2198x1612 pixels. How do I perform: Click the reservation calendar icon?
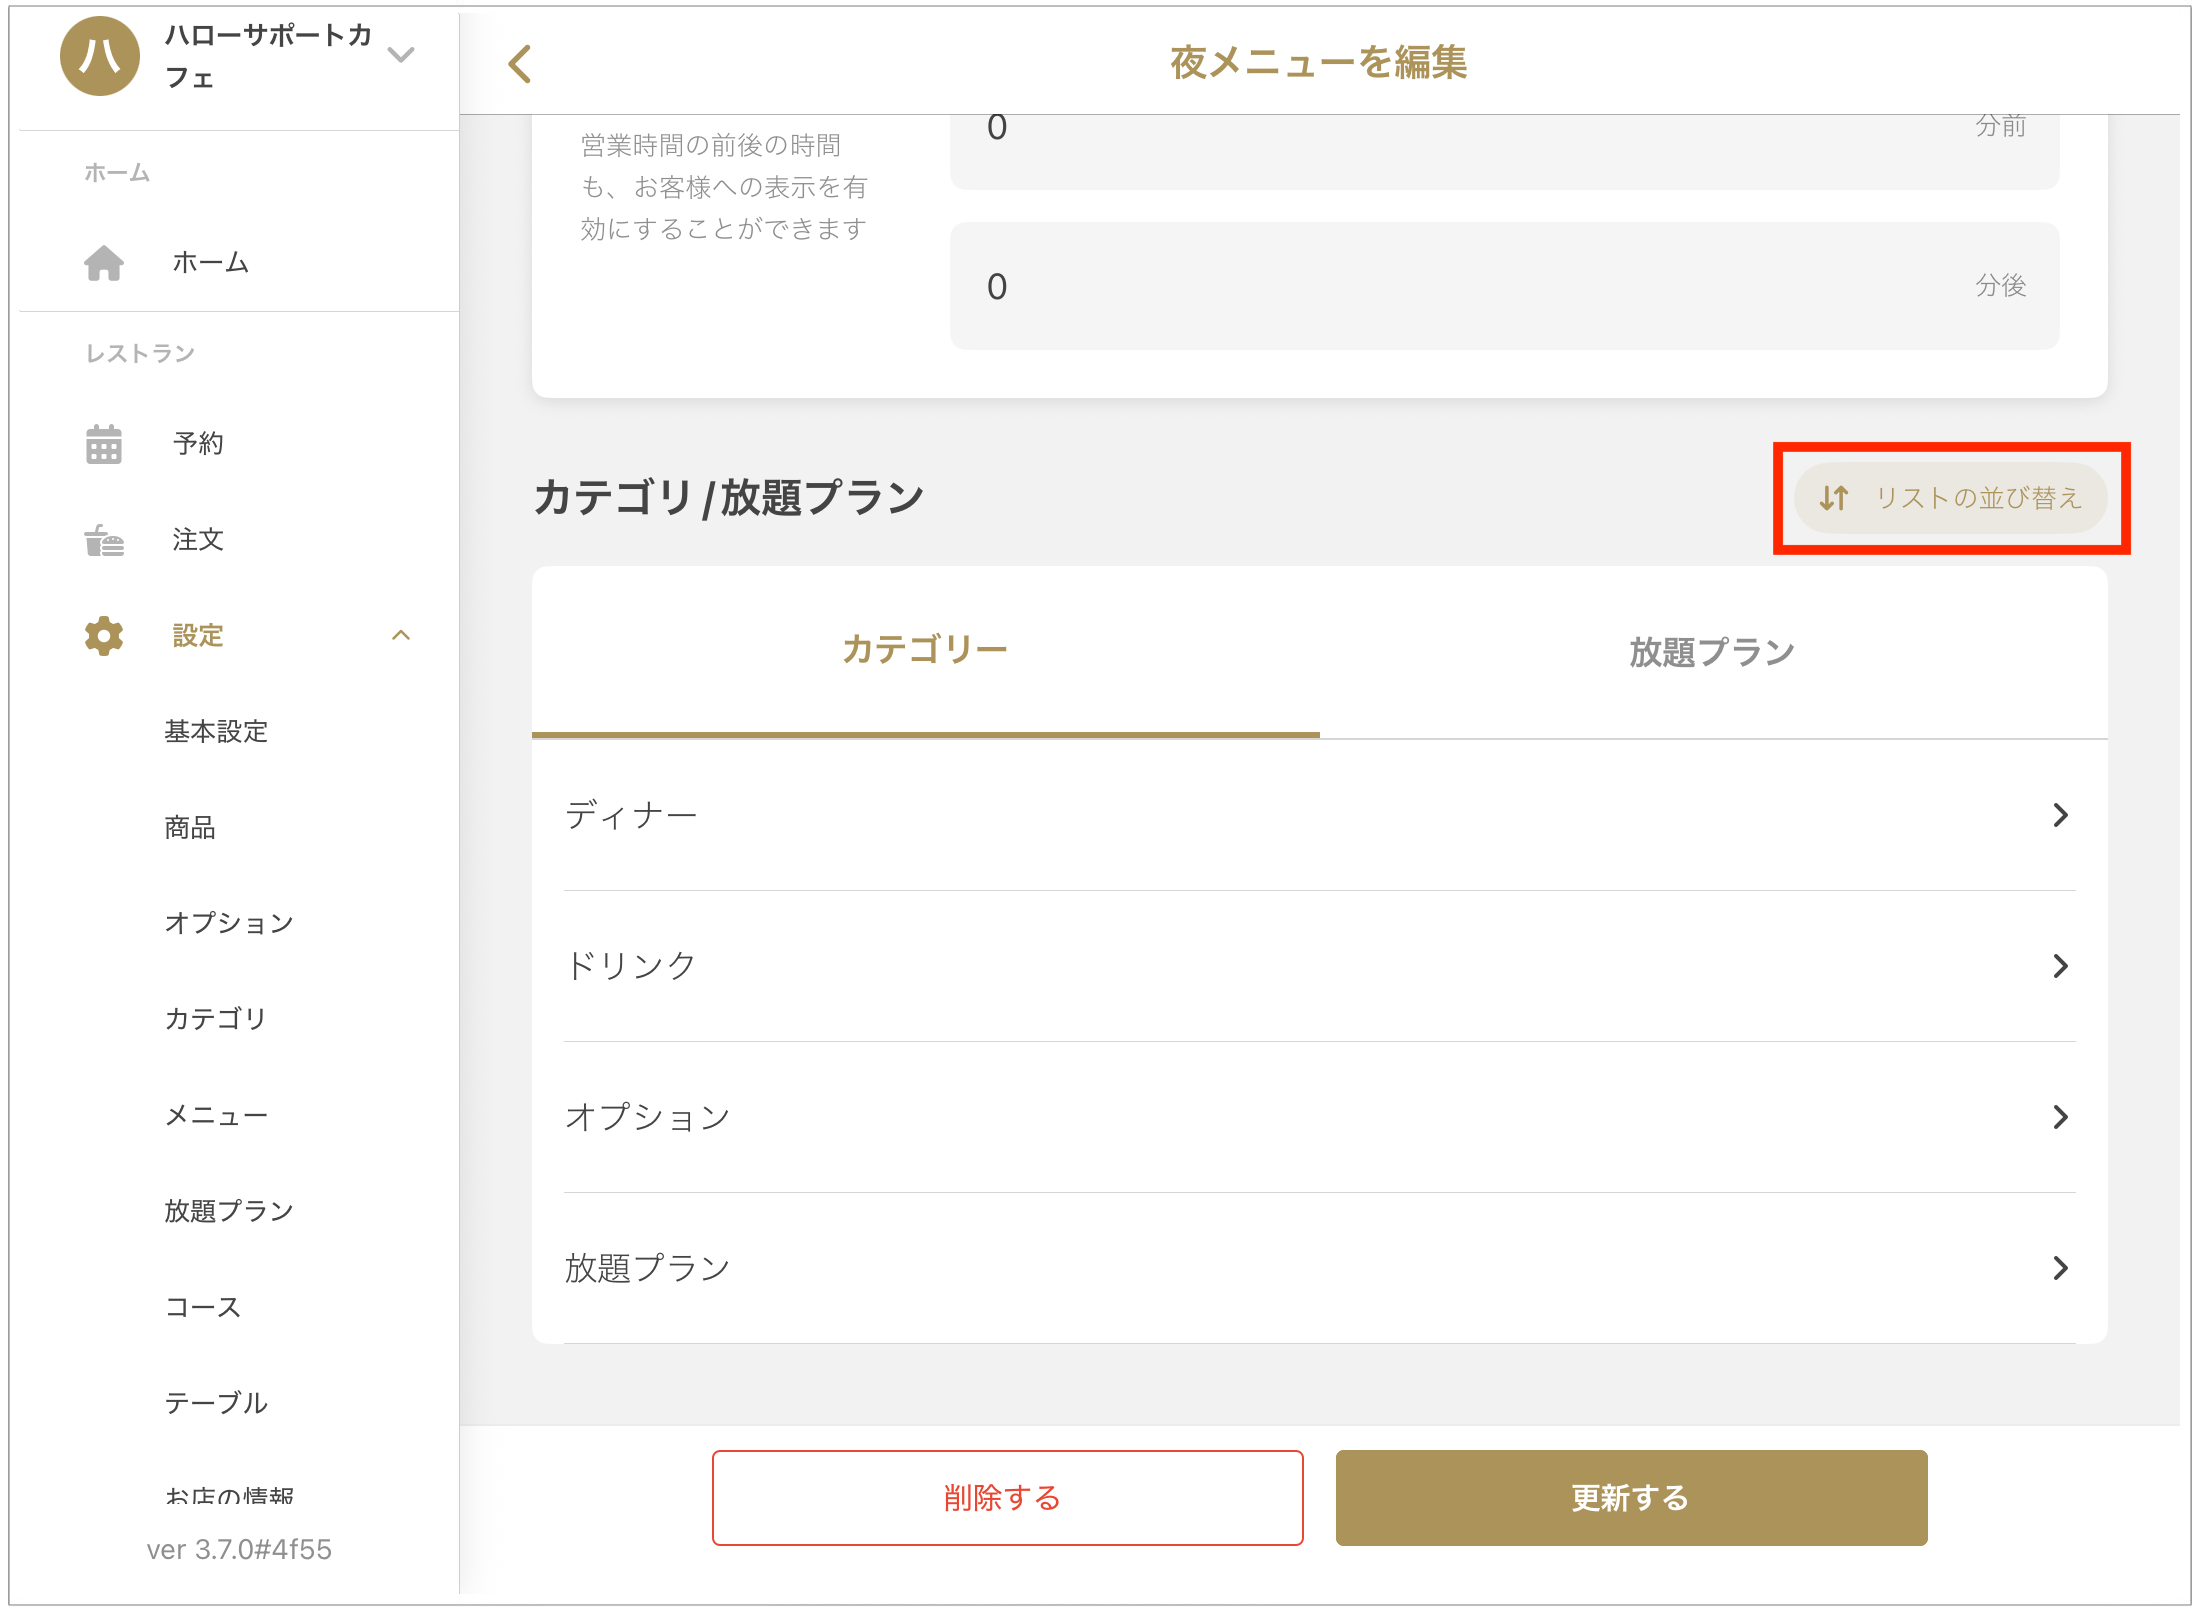pyautogui.click(x=104, y=444)
